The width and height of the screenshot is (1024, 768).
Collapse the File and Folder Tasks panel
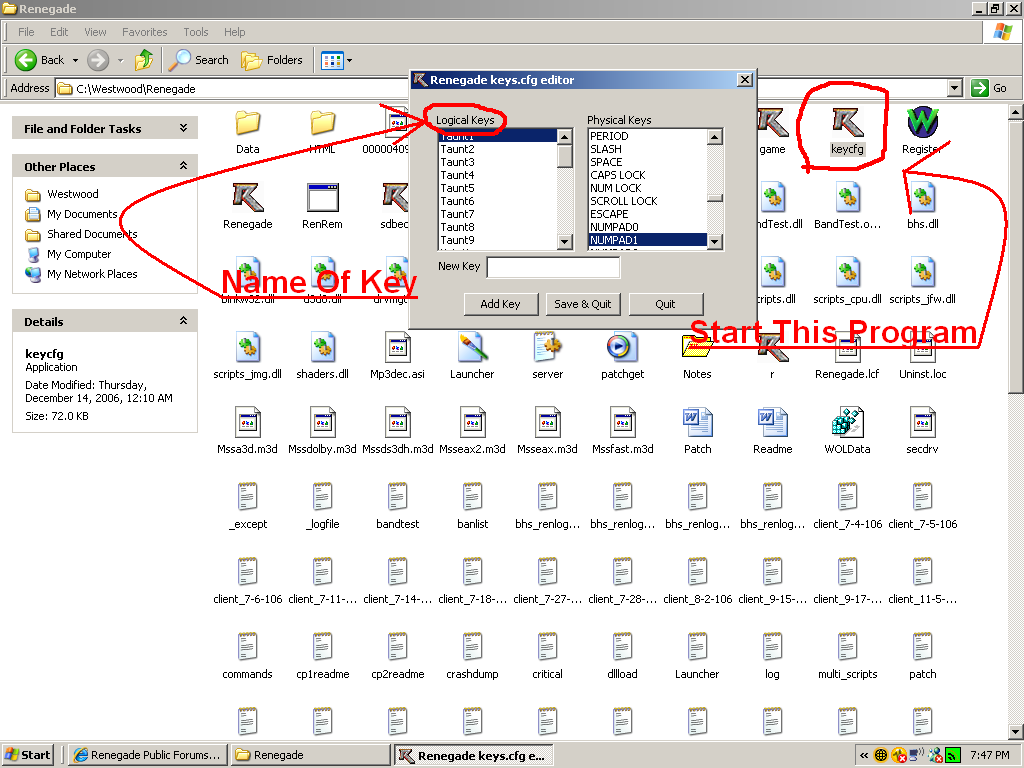183,128
